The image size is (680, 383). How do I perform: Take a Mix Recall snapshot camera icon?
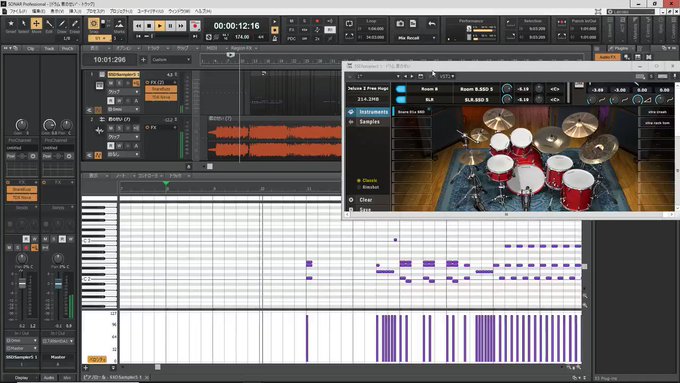click(400, 23)
